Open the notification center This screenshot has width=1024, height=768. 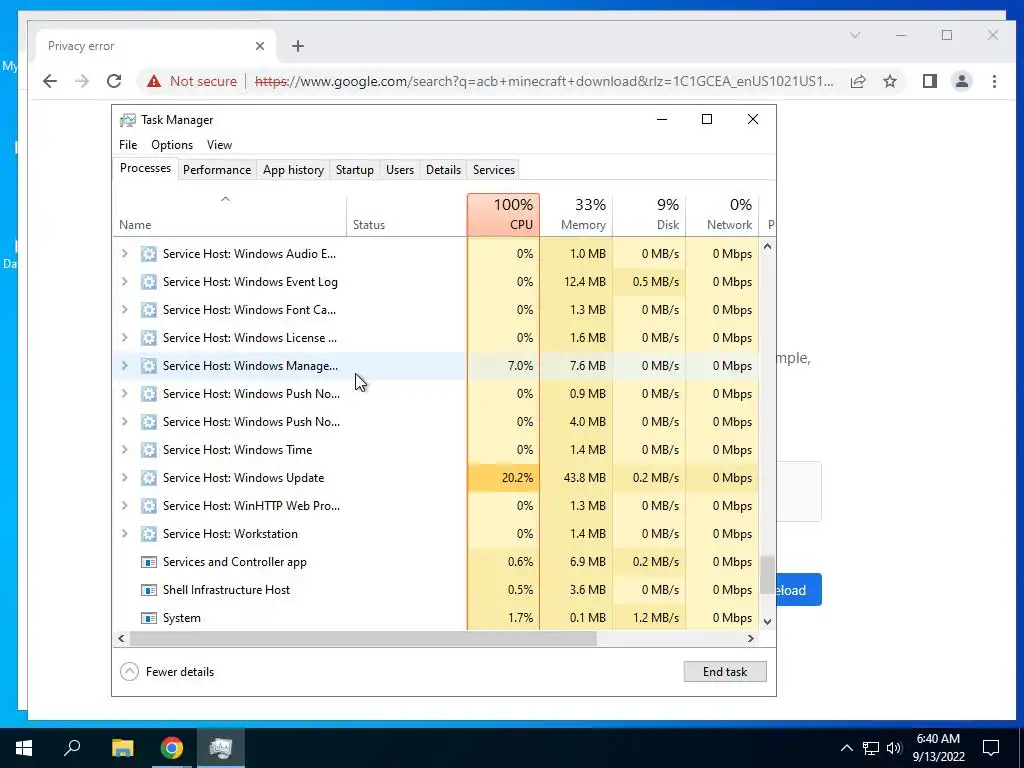click(x=991, y=748)
